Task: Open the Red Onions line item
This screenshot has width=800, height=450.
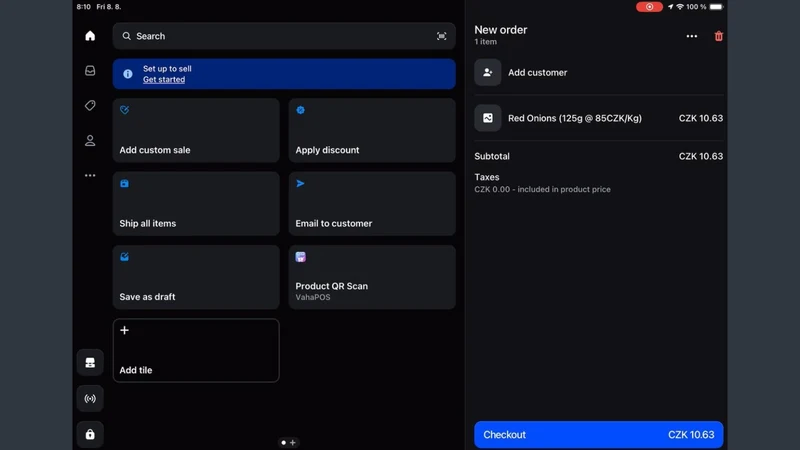Action: pos(598,118)
